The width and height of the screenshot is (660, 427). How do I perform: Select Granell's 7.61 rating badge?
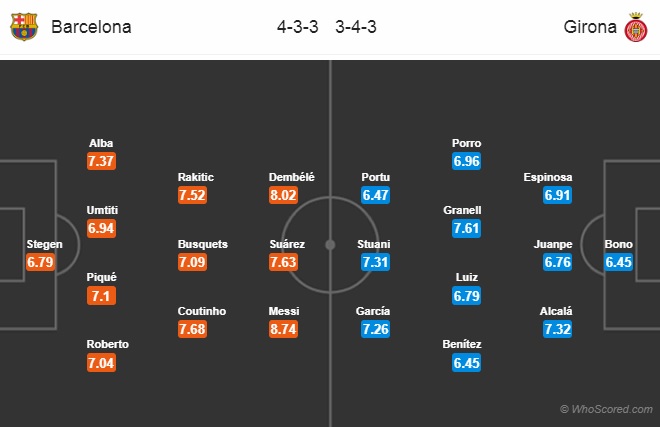[463, 229]
